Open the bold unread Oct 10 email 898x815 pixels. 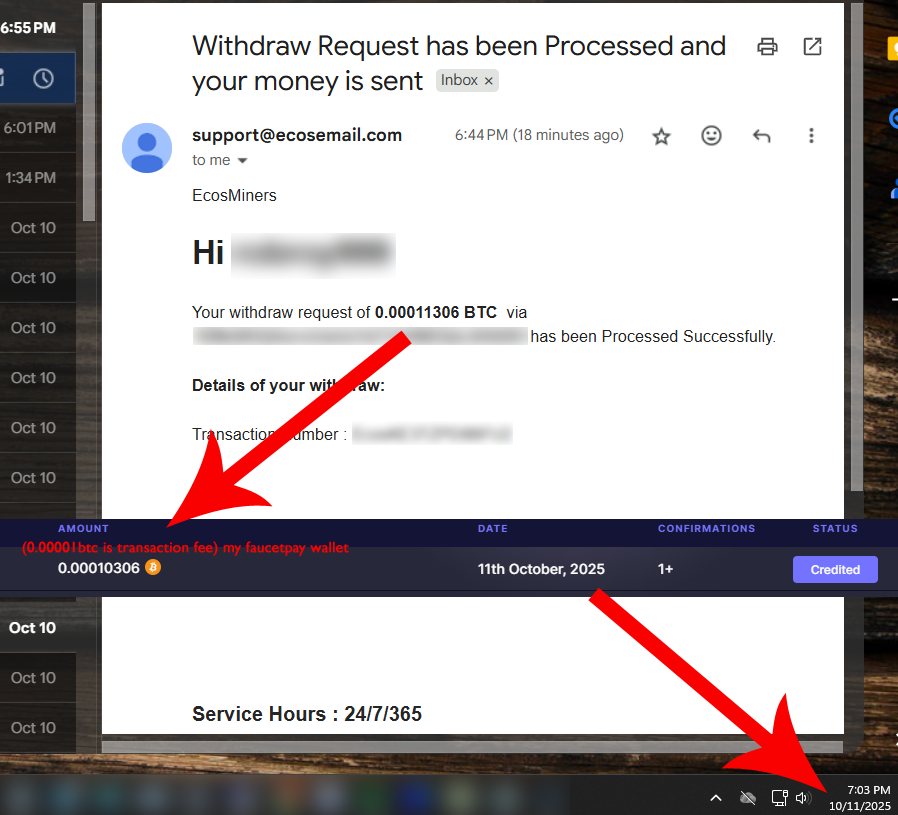tap(38, 628)
